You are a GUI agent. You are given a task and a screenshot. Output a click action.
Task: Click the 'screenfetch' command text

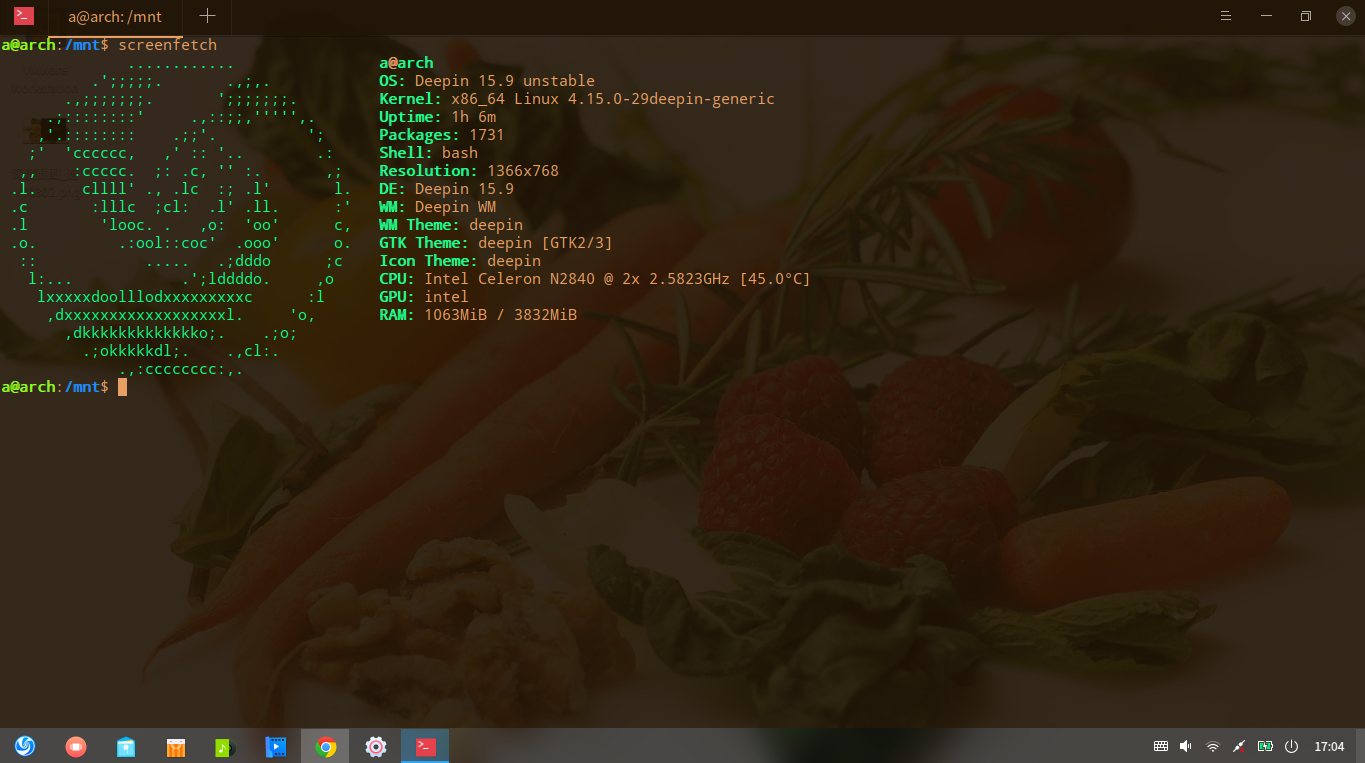click(x=167, y=45)
